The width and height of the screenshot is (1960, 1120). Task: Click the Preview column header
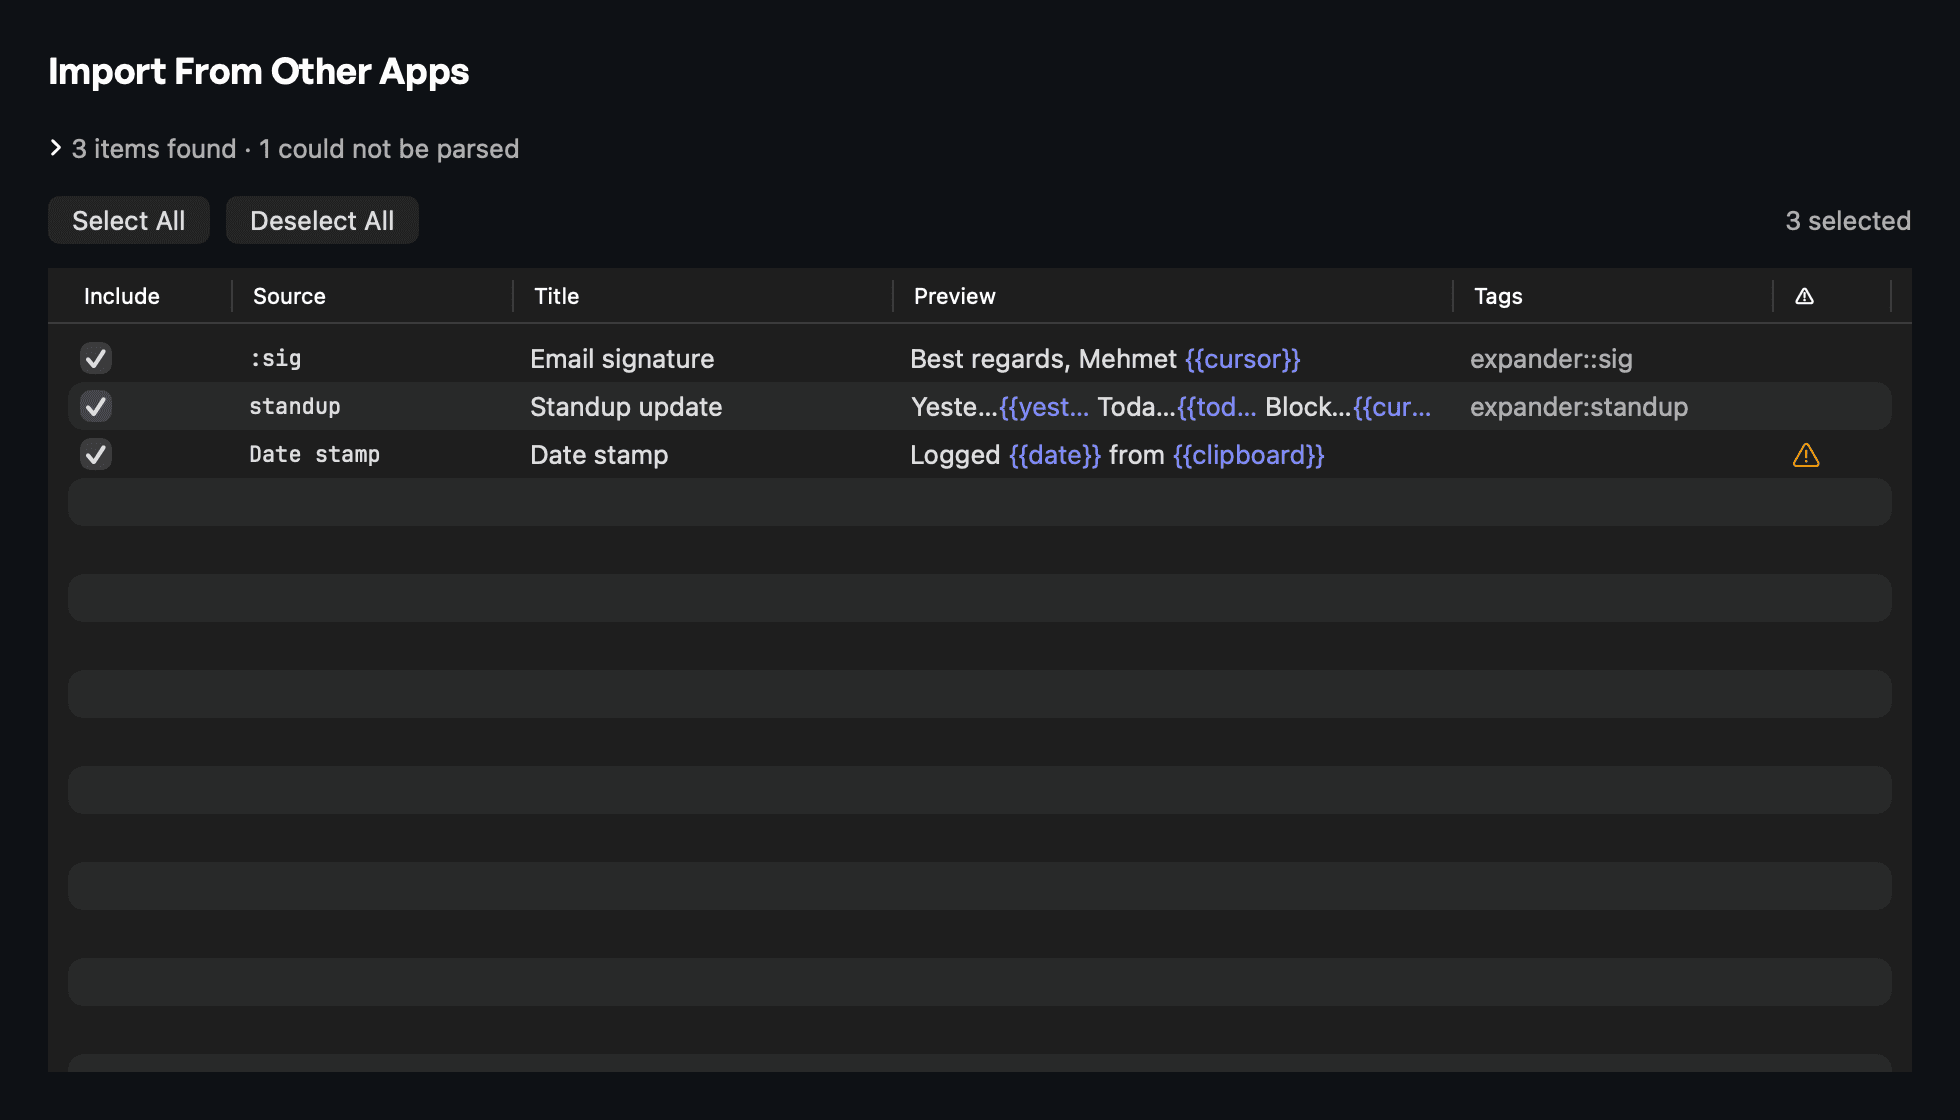(x=955, y=296)
